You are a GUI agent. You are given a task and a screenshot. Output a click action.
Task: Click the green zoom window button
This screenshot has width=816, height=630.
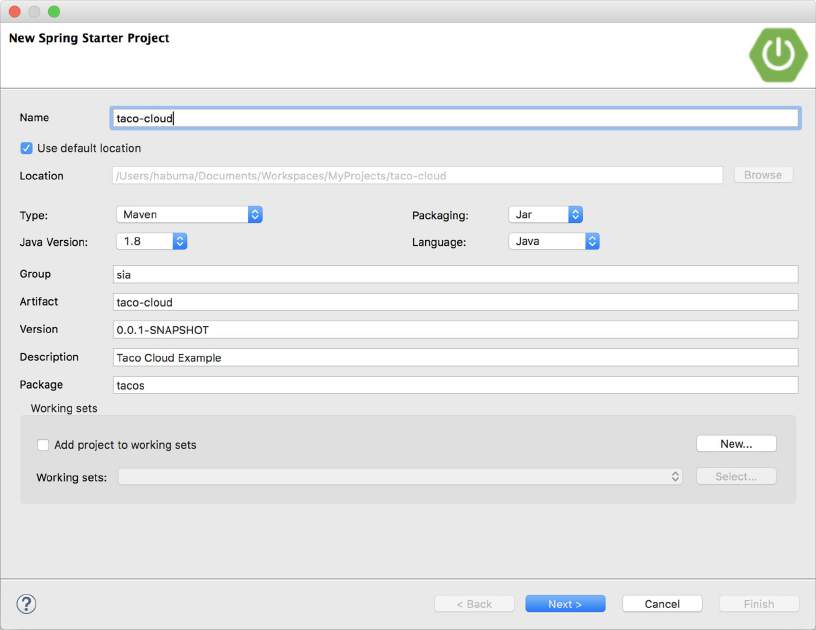pos(54,11)
